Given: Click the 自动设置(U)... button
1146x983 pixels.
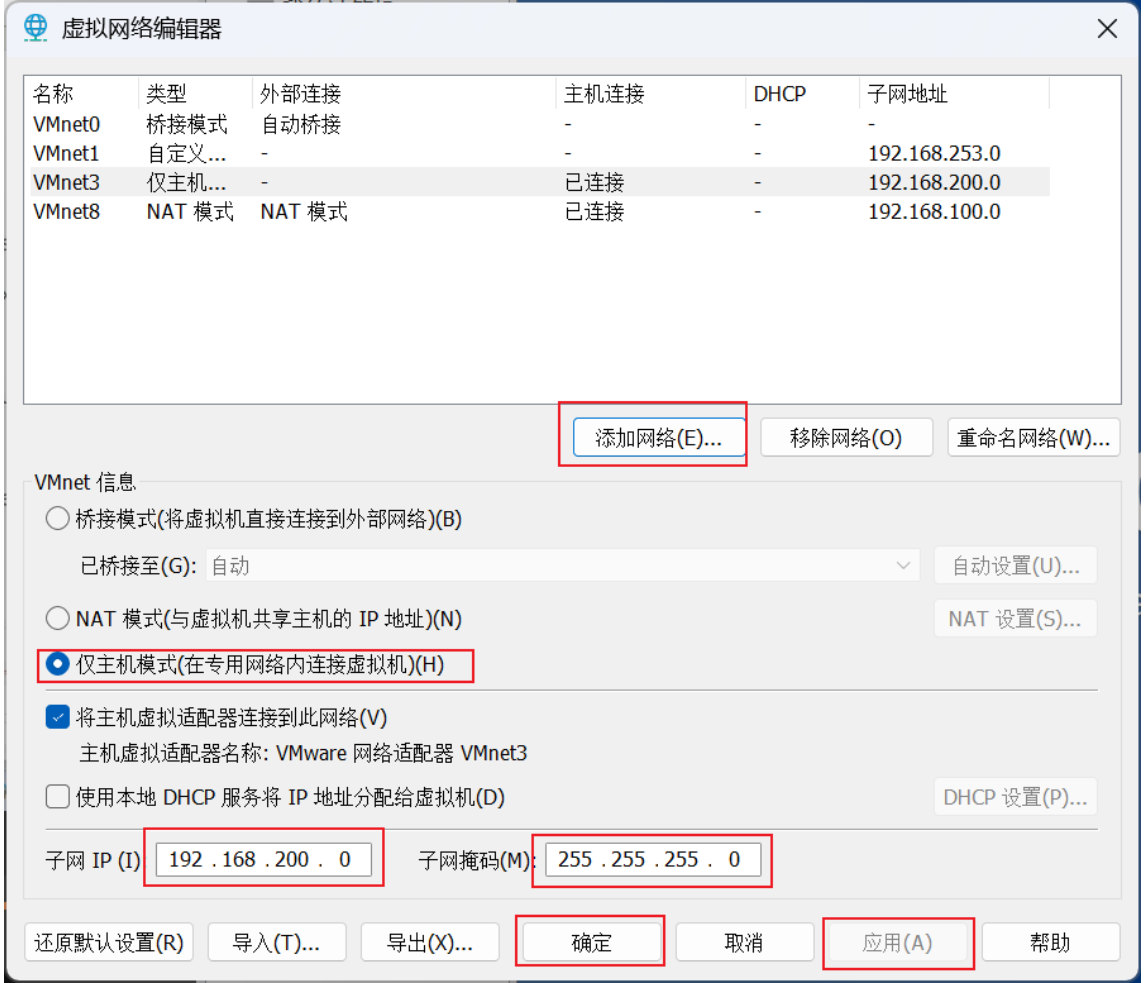Looking at the screenshot, I should 1015,566.
